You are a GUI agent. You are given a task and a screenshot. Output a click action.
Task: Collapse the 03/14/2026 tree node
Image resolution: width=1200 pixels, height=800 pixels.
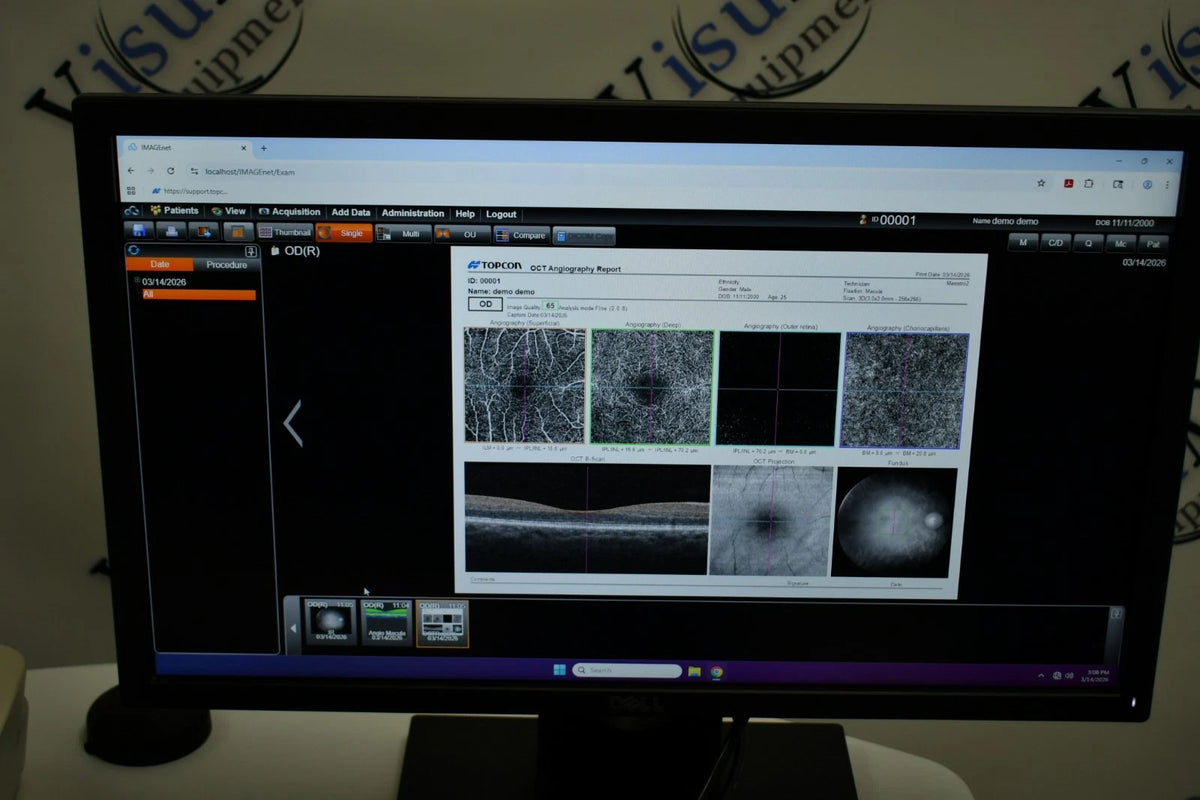(137, 281)
